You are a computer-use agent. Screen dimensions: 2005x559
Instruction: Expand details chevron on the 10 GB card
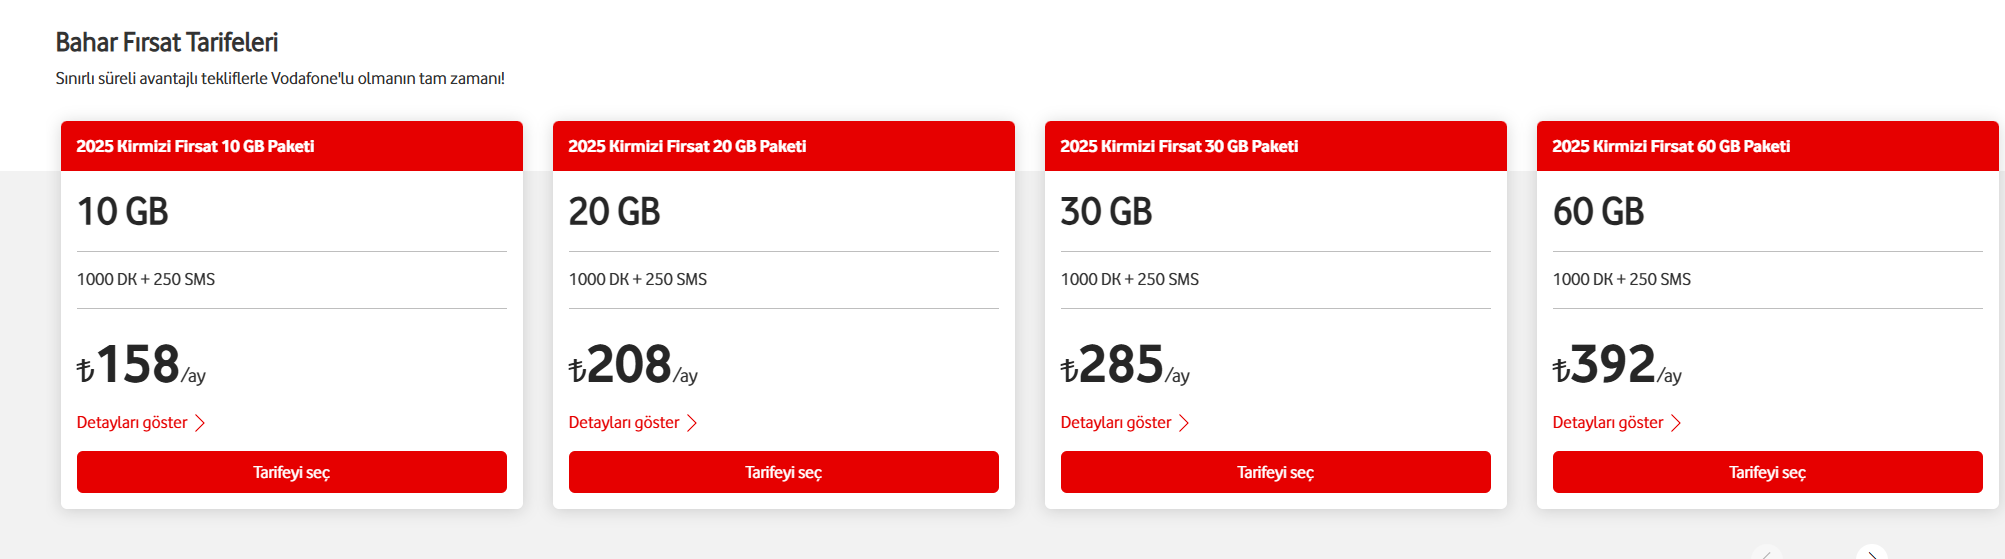point(200,423)
